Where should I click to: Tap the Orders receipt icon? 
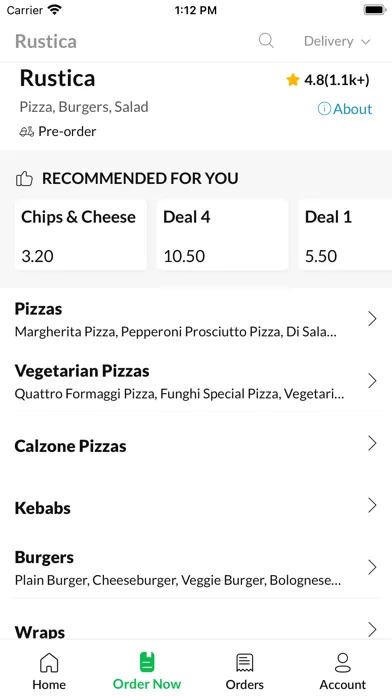(244, 663)
